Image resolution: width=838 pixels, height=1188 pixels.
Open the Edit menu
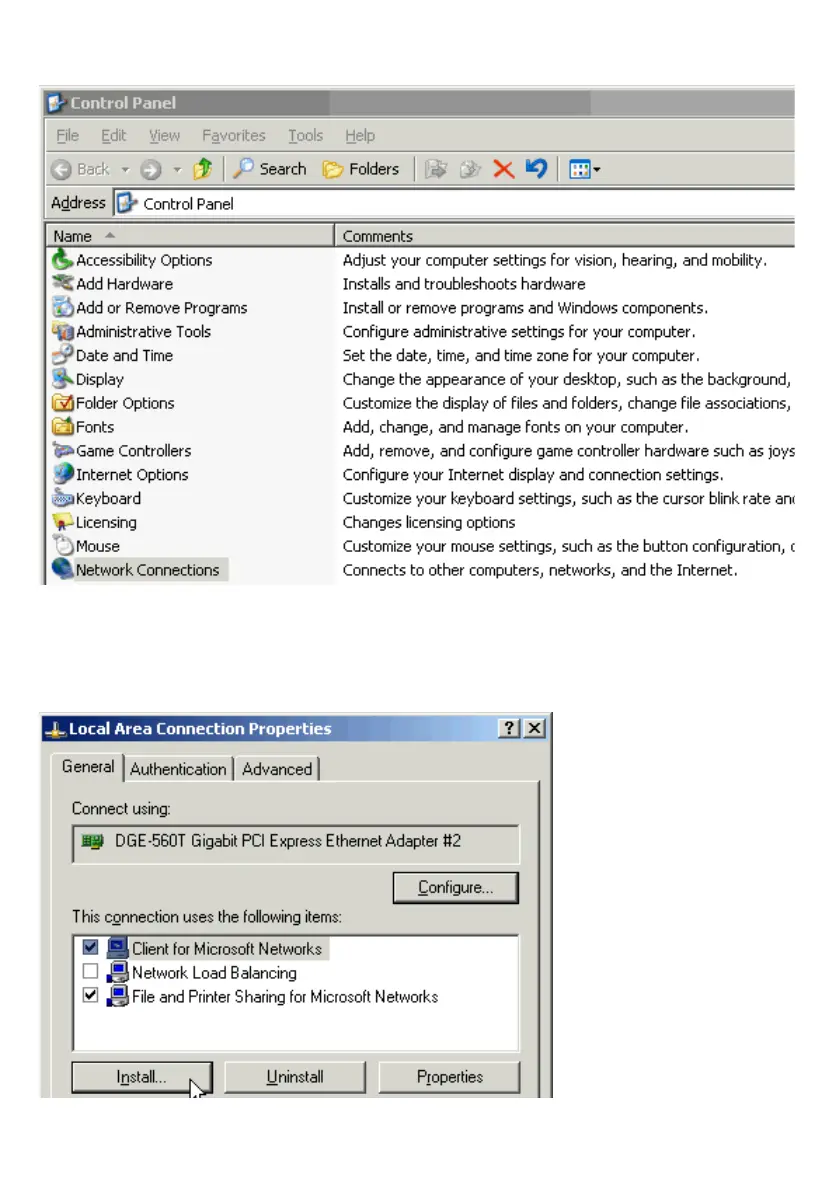tap(114, 136)
